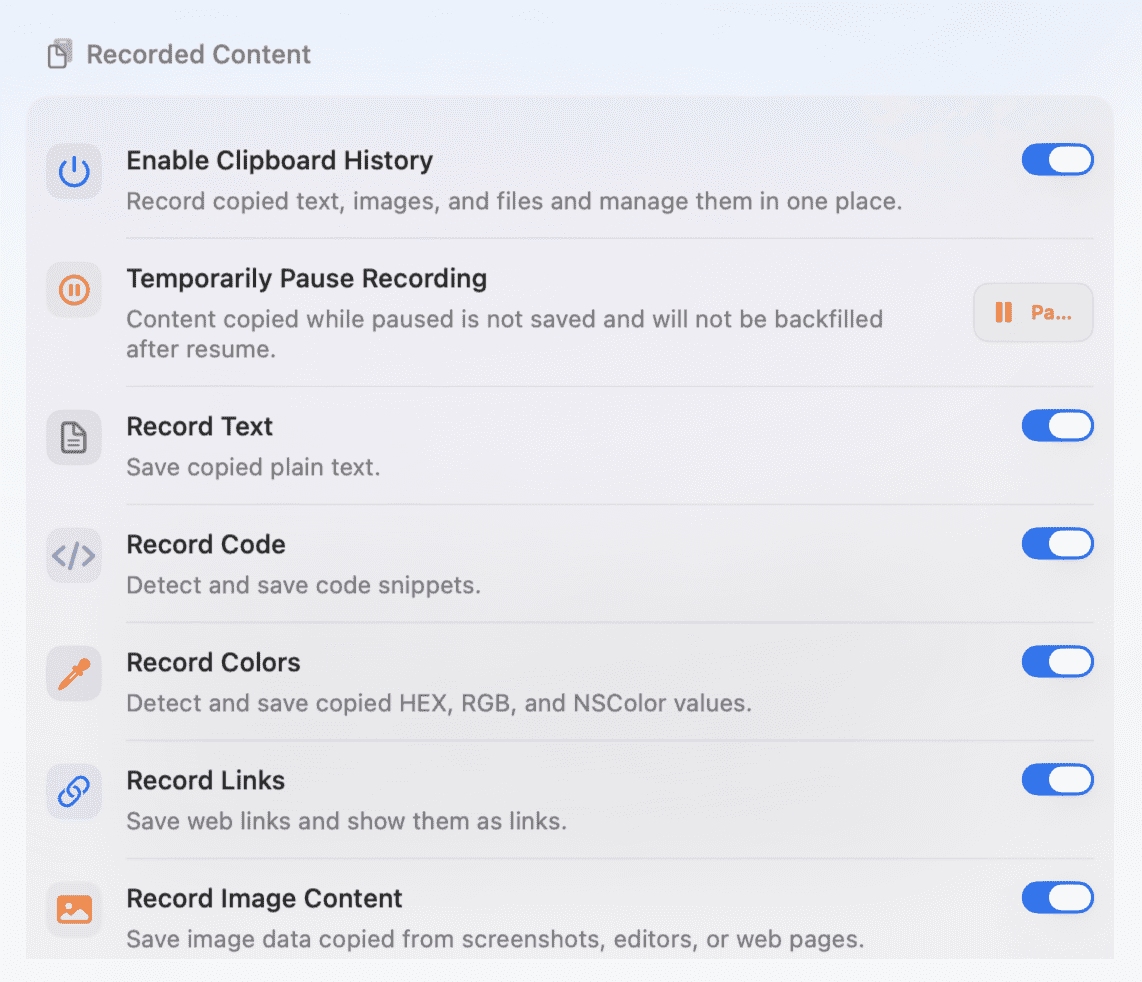Disable the Enable Clipboard History switch
1142x982 pixels.
[1058, 160]
